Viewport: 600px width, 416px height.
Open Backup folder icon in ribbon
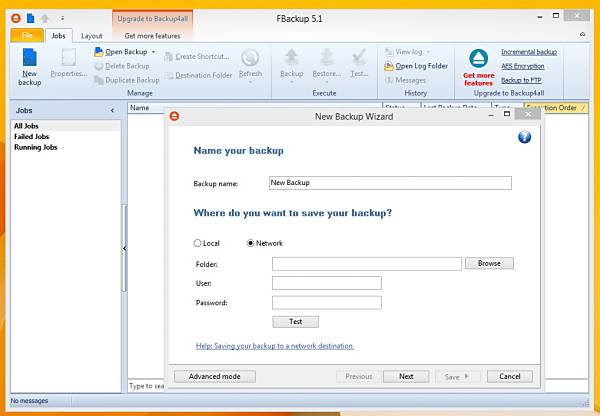point(99,52)
